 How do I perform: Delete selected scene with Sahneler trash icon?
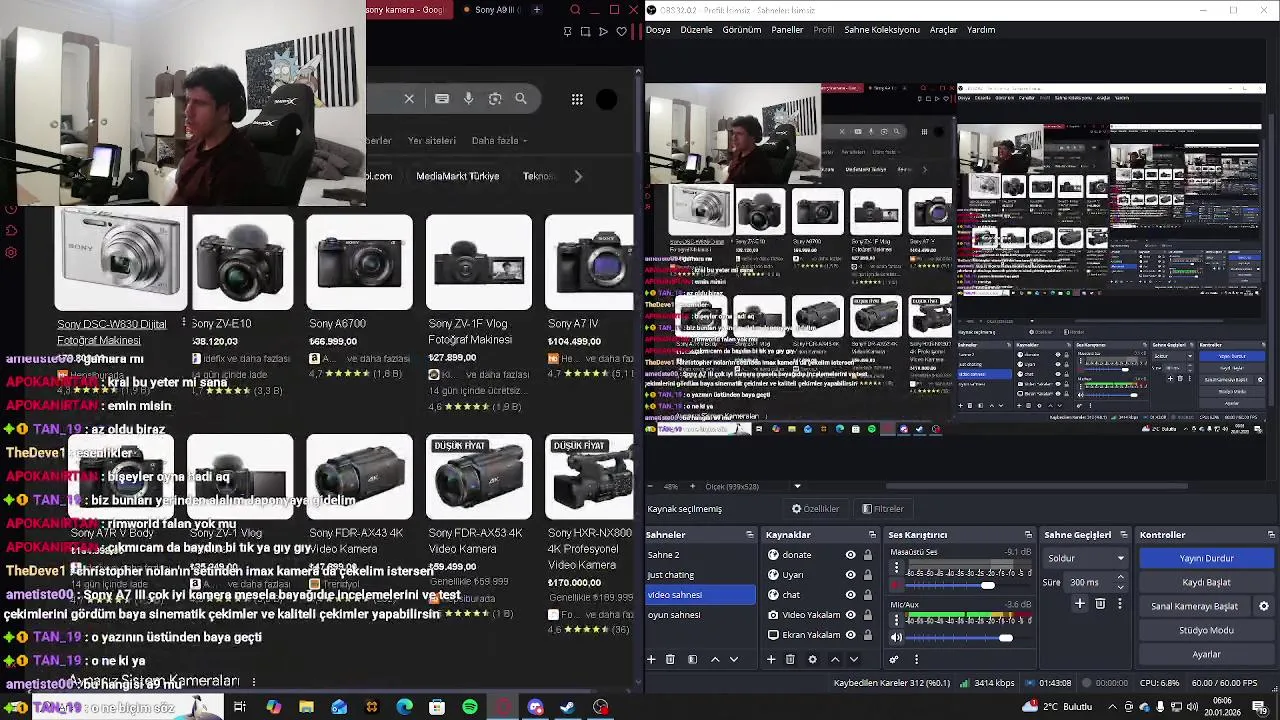pos(670,659)
